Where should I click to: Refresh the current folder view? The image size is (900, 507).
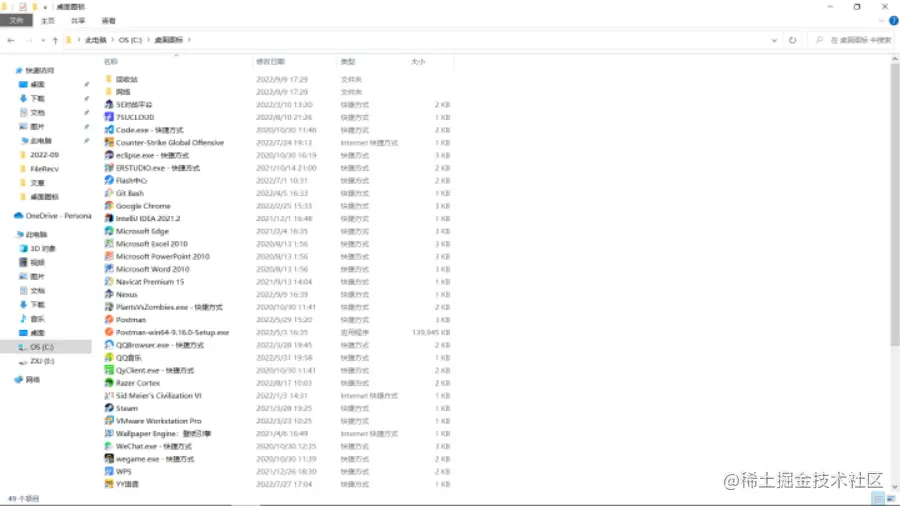point(793,40)
